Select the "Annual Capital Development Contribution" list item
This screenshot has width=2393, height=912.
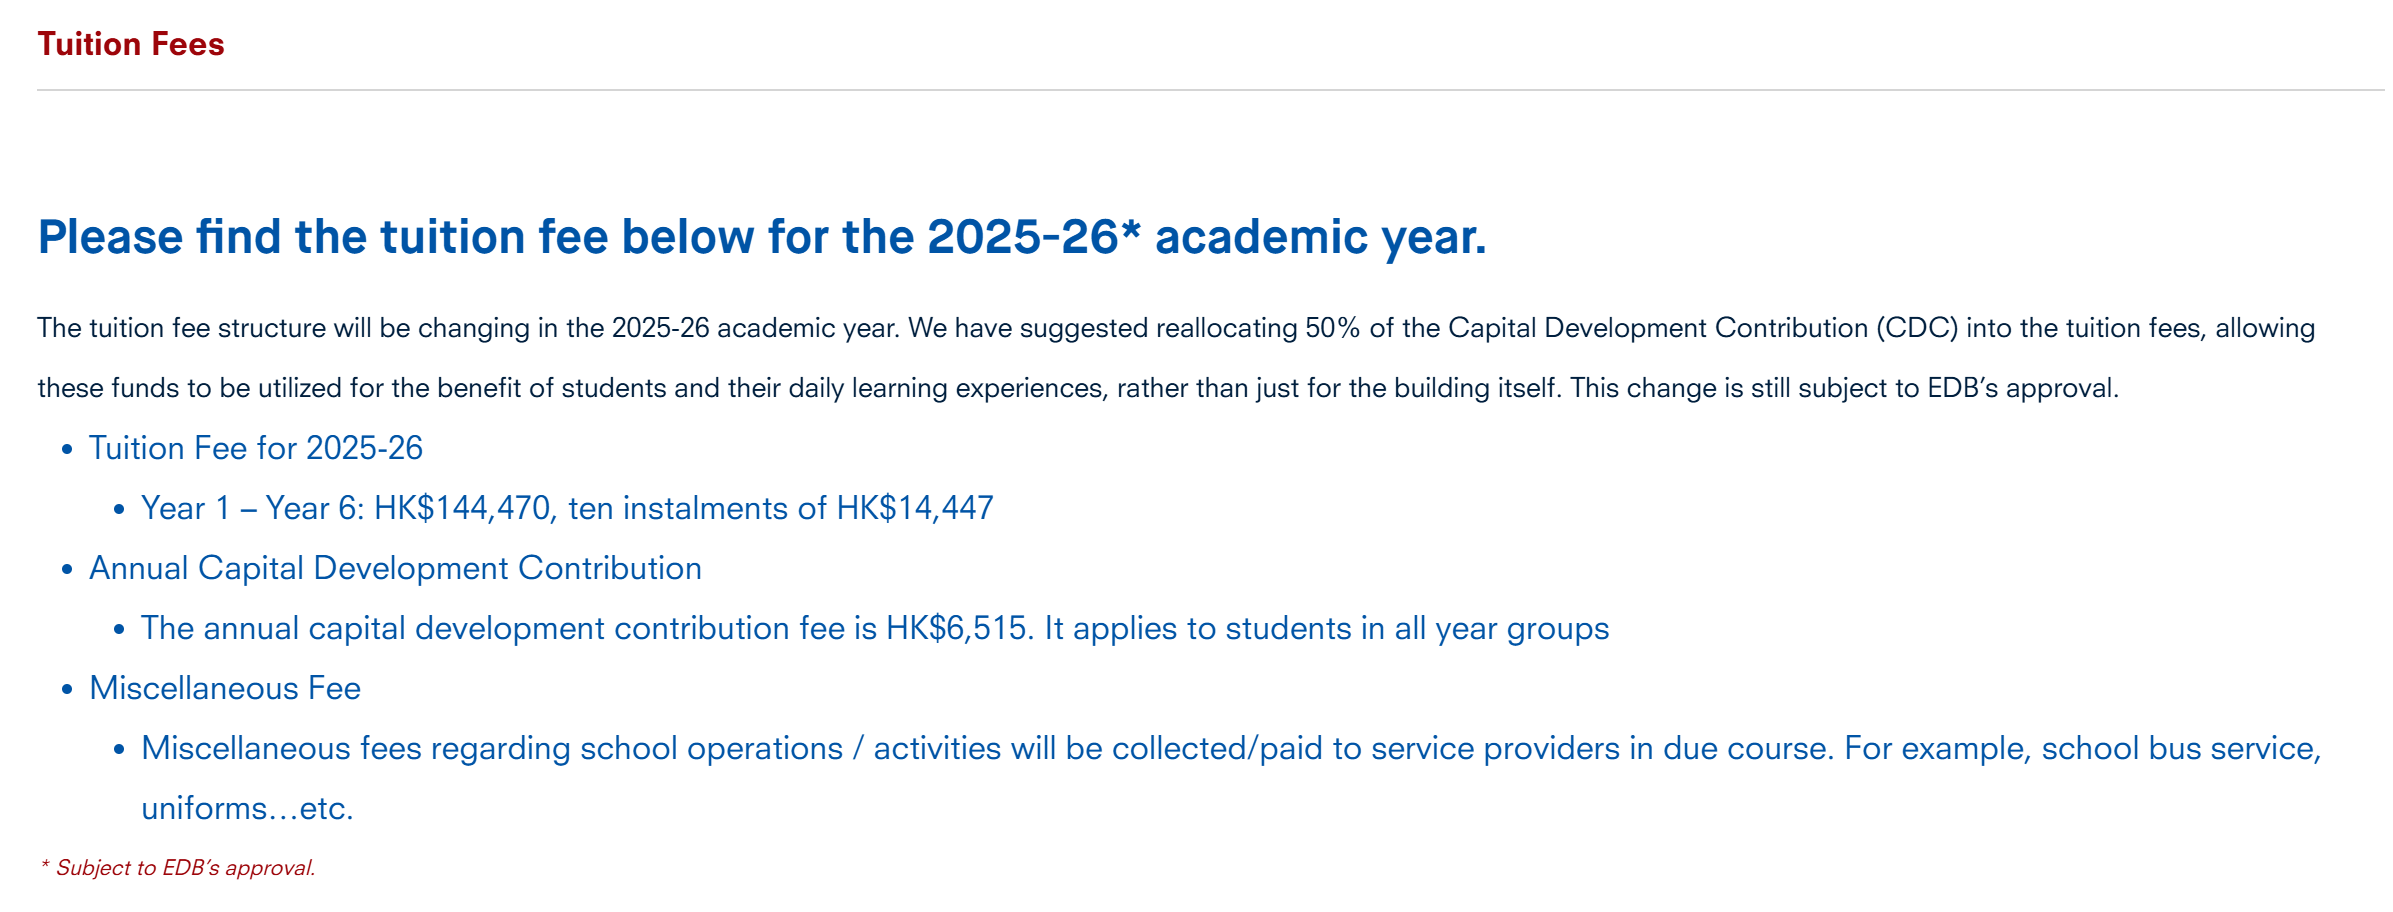pos(395,568)
